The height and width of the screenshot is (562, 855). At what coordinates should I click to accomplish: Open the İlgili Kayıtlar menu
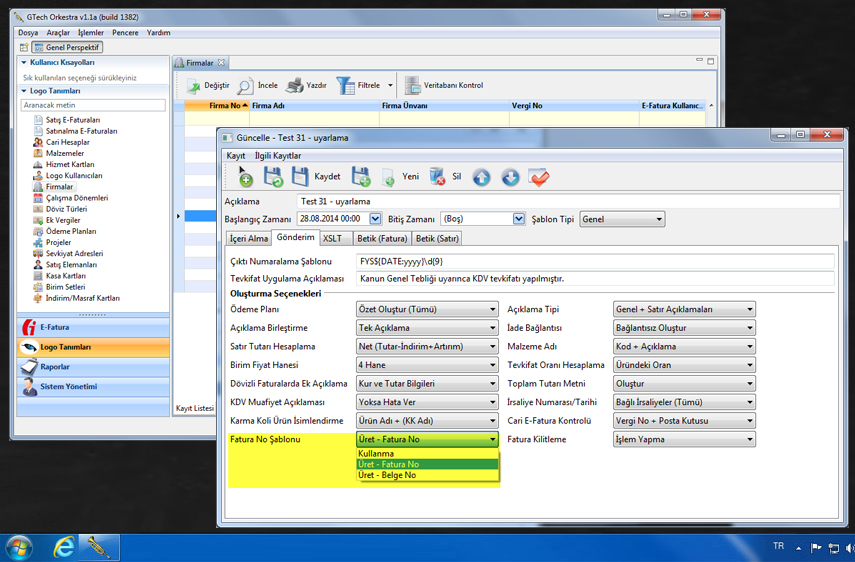coord(277,156)
